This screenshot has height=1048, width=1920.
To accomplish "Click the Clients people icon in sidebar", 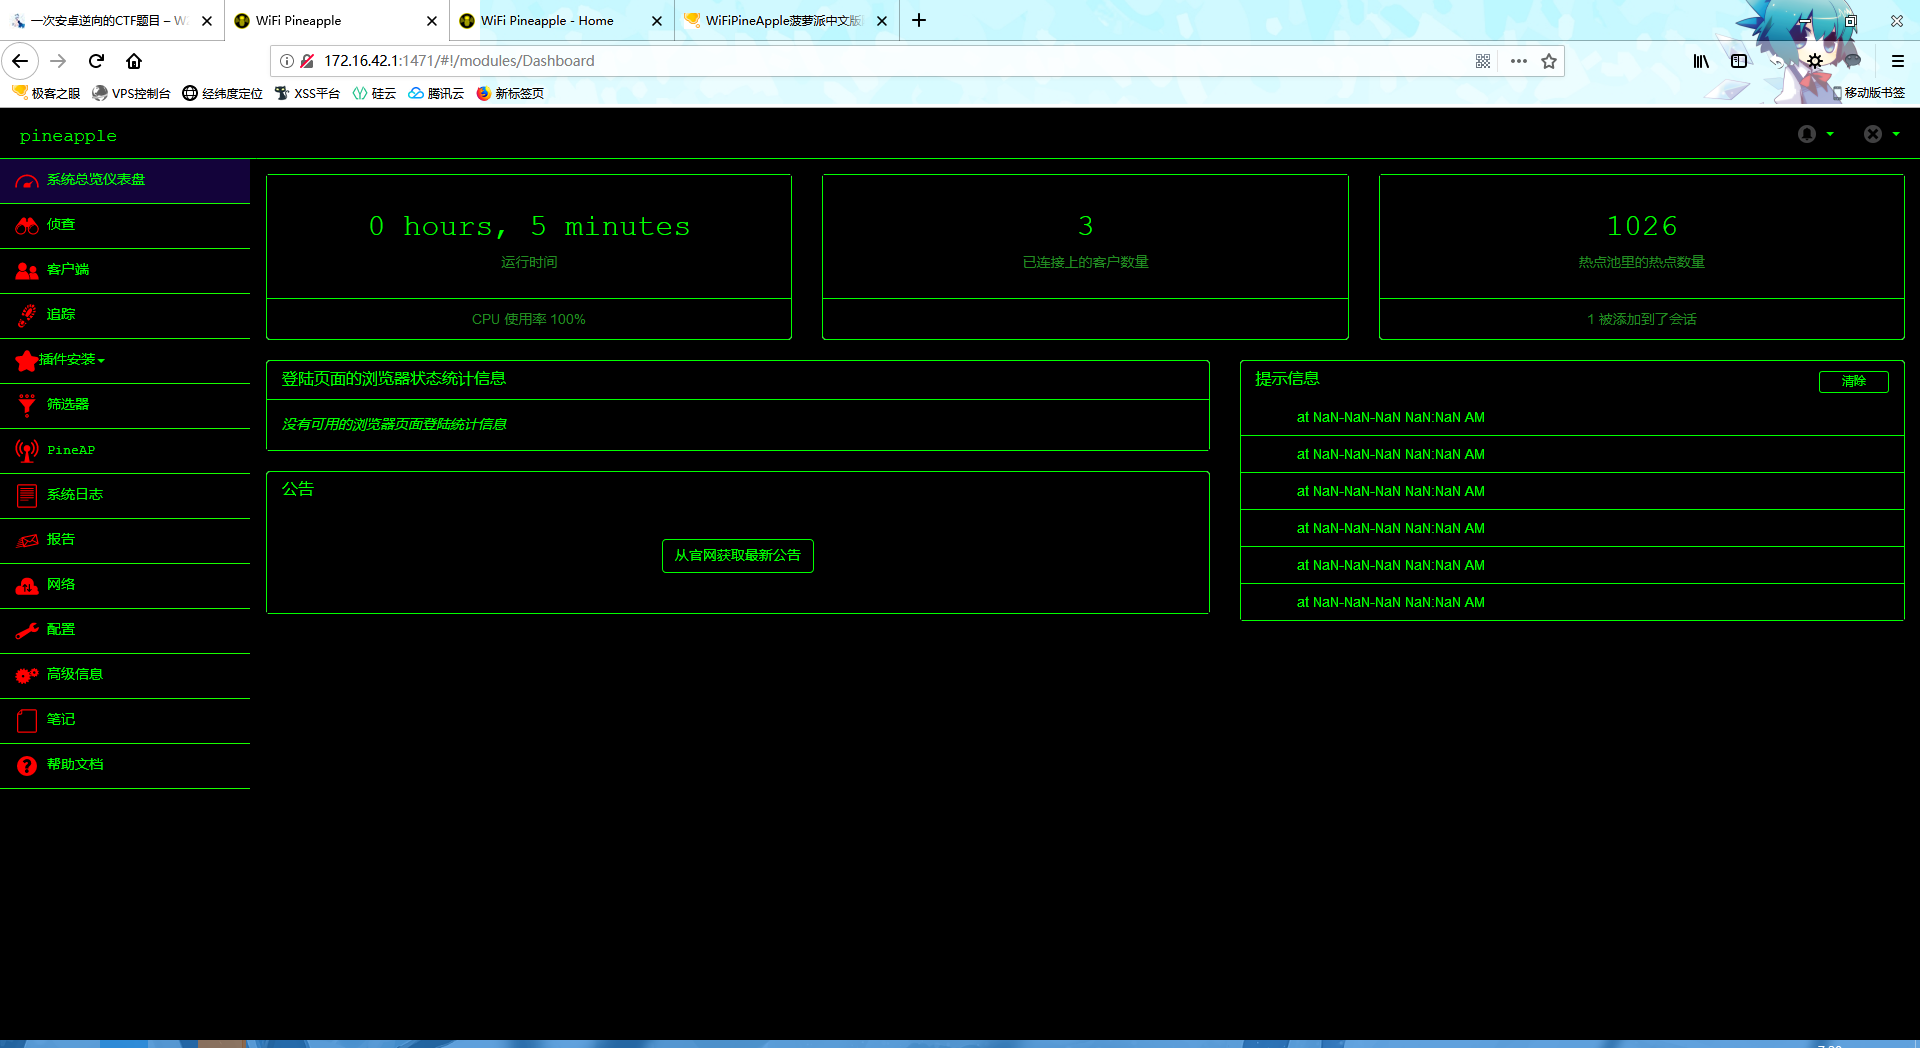I will pyautogui.click(x=27, y=271).
